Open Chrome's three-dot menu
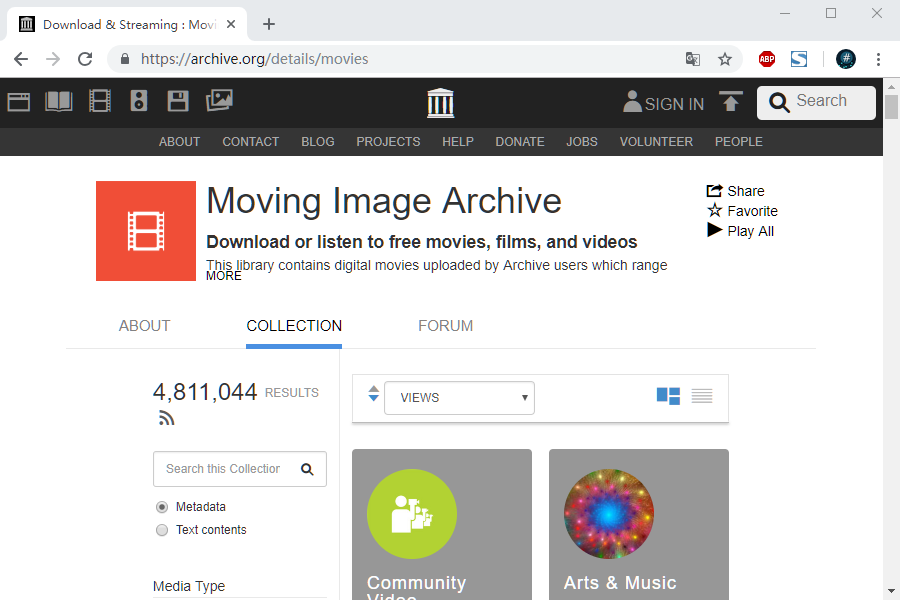Viewport: 900px width, 600px height. [x=878, y=59]
